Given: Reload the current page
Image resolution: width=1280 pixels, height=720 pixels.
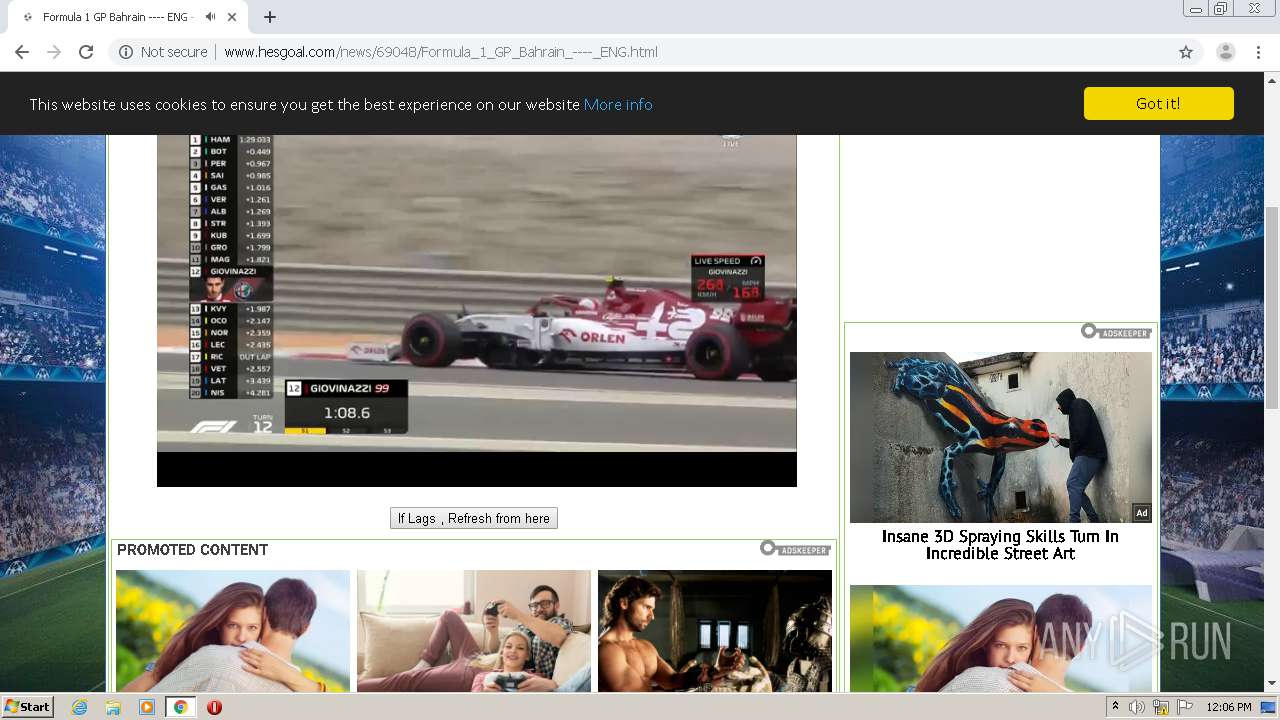Looking at the screenshot, I should click(x=86, y=52).
